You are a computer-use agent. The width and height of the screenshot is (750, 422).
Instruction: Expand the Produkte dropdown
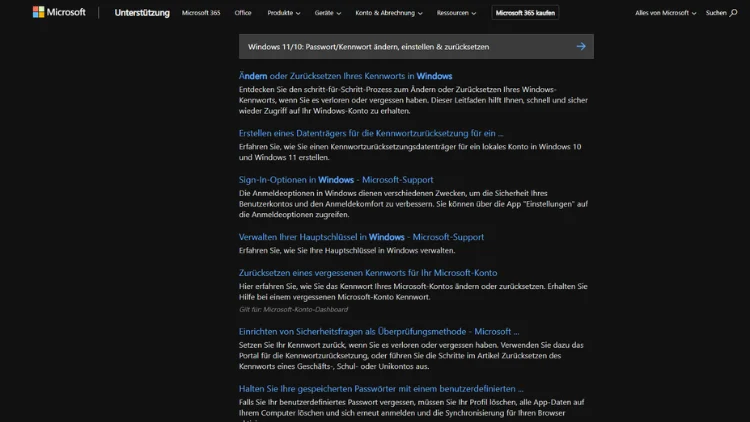point(284,13)
